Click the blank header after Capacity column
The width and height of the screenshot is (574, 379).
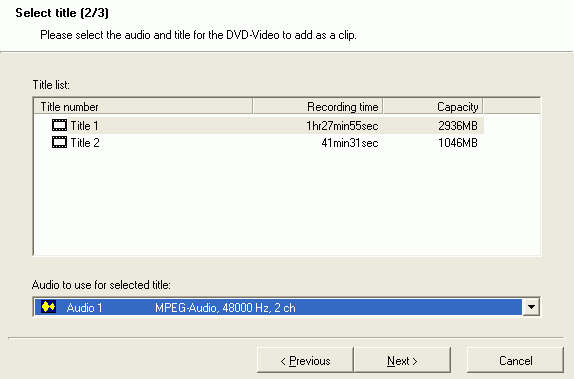point(512,107)
